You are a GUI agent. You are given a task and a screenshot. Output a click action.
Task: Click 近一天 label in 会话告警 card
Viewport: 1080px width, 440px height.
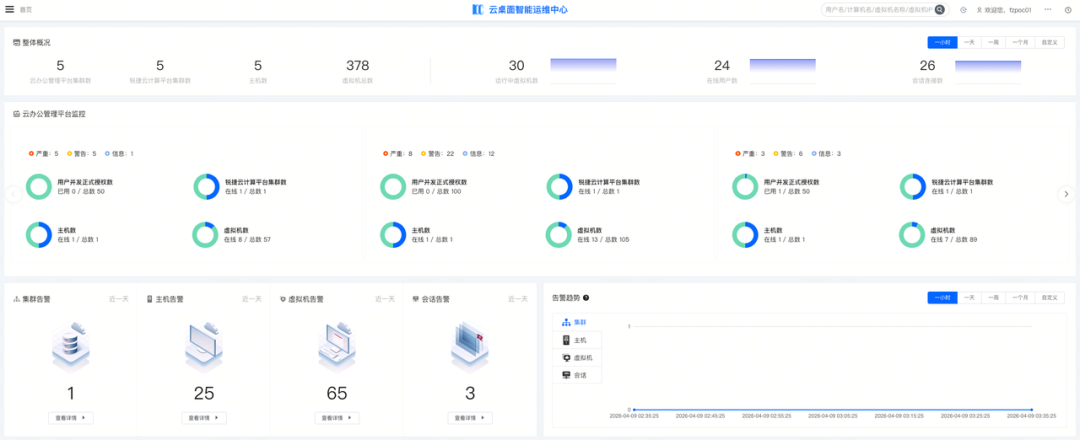pyautogui.click(x=518, y=300)
